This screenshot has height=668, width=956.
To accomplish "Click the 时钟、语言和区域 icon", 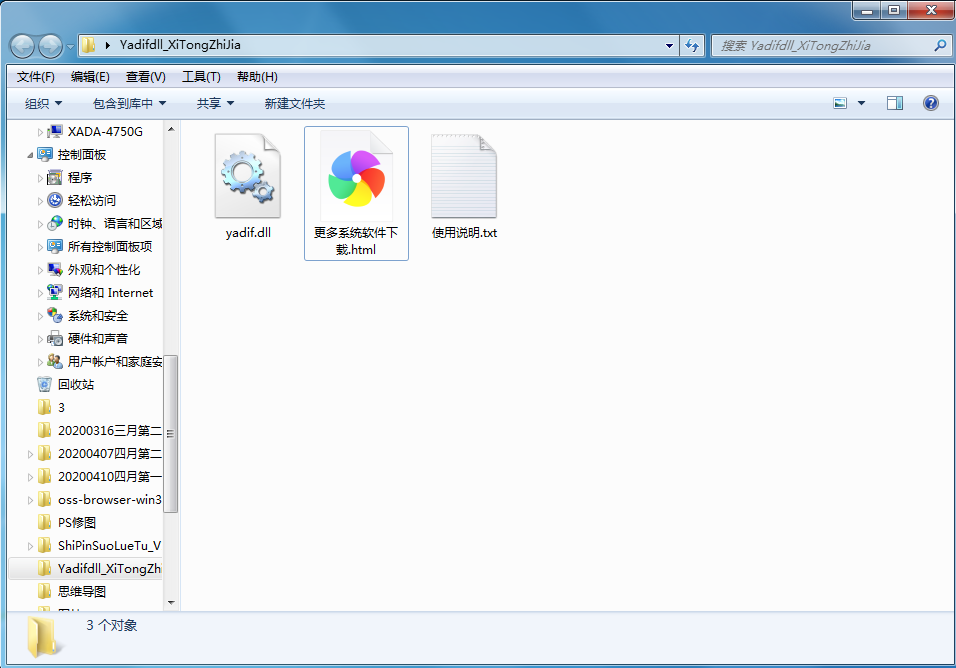I will (x=55, y=224).
